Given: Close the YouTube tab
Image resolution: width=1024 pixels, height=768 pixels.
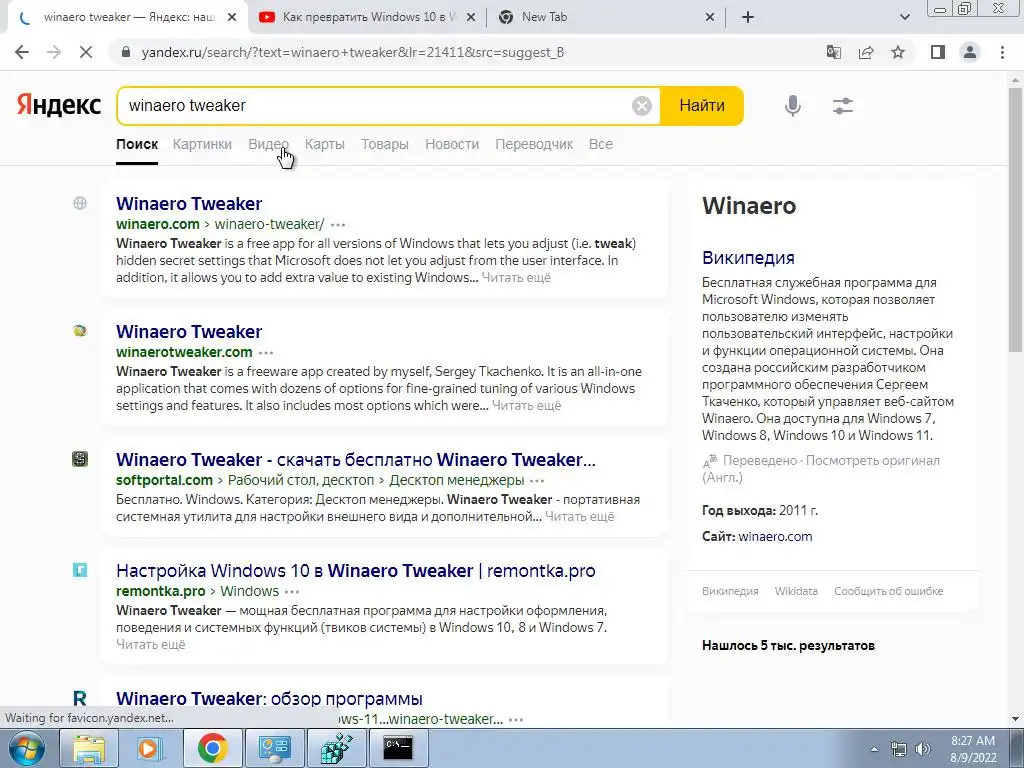Looking at the screenshot, I should 470,18.
